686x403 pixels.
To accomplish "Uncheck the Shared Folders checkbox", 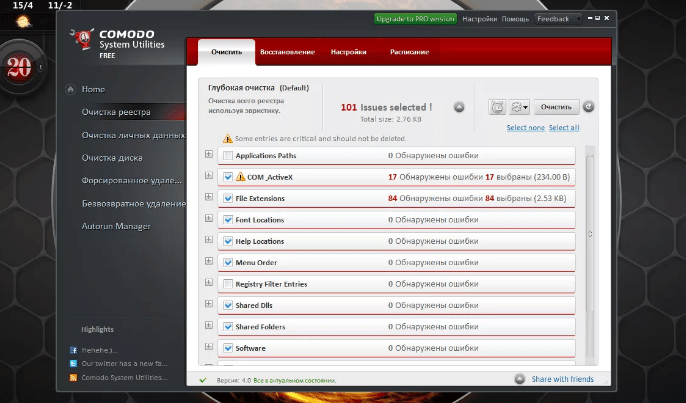I will (x=228, y=327).
